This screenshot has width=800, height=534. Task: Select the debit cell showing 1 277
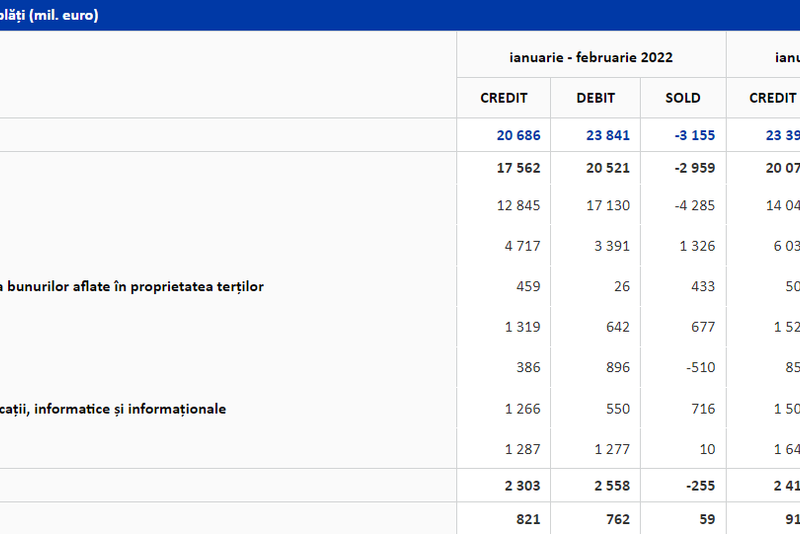click(610, 449)
